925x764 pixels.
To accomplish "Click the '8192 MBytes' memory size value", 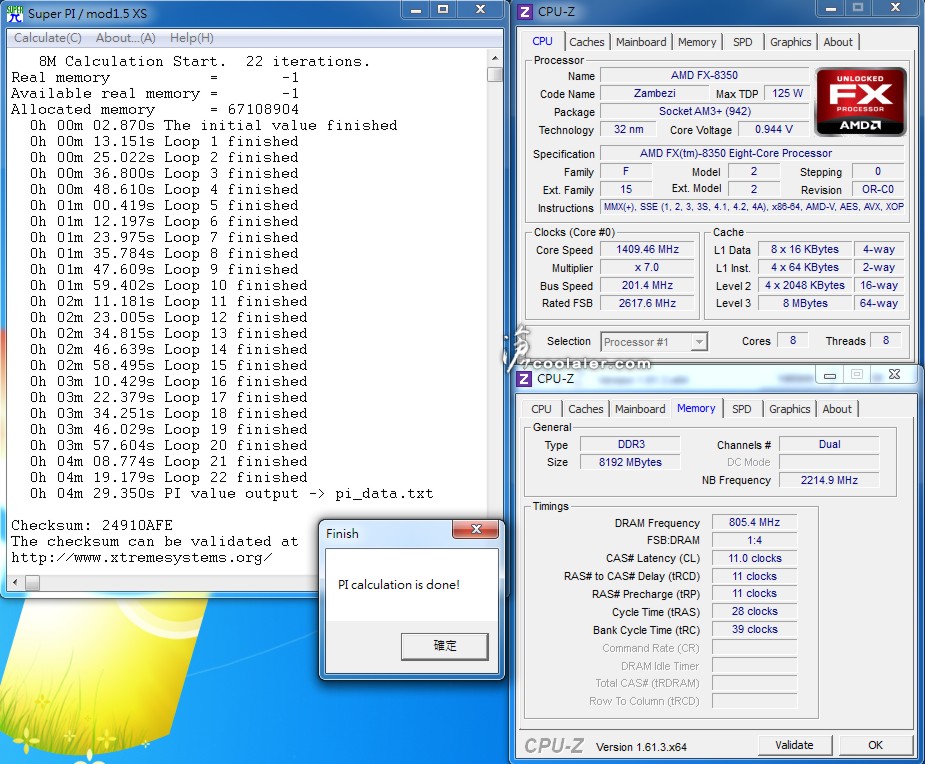I will tap(631, 463).
